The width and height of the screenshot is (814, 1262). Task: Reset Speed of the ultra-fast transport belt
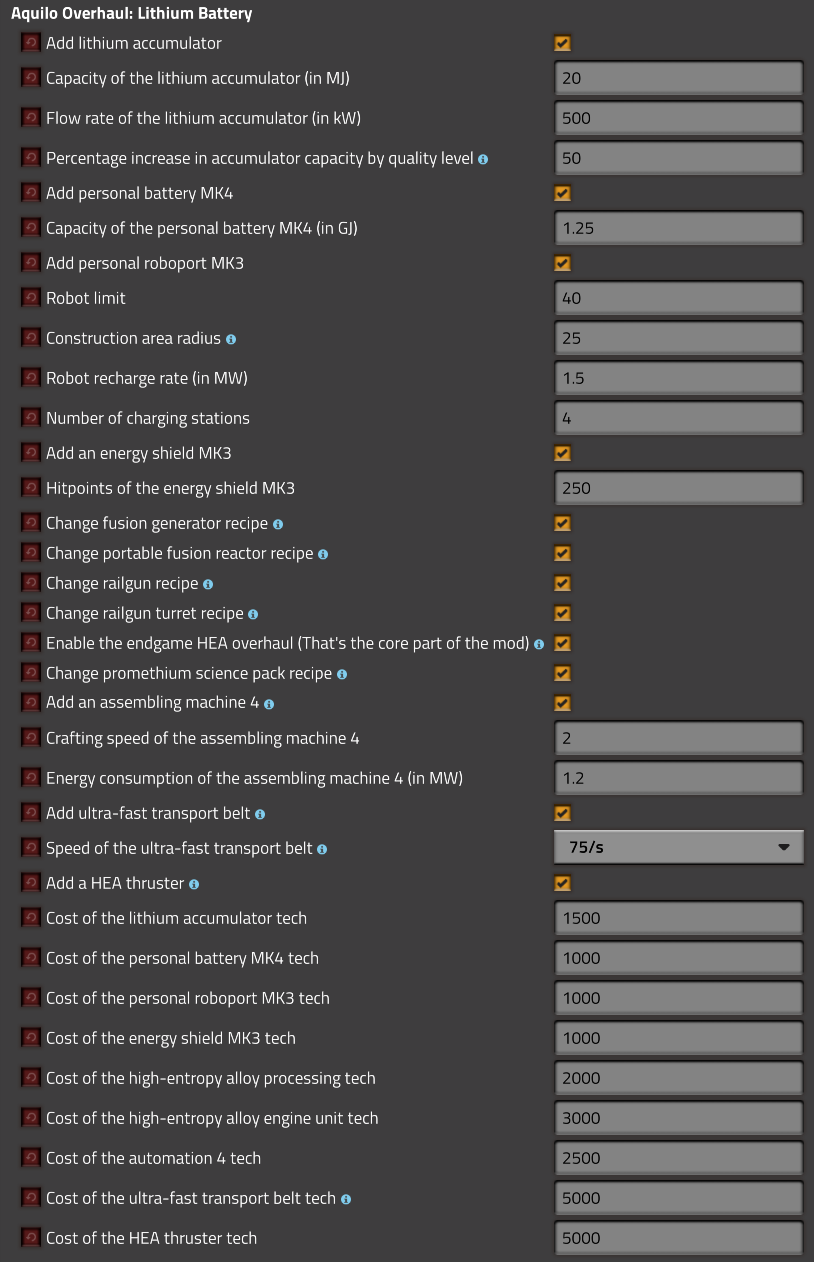31,848
